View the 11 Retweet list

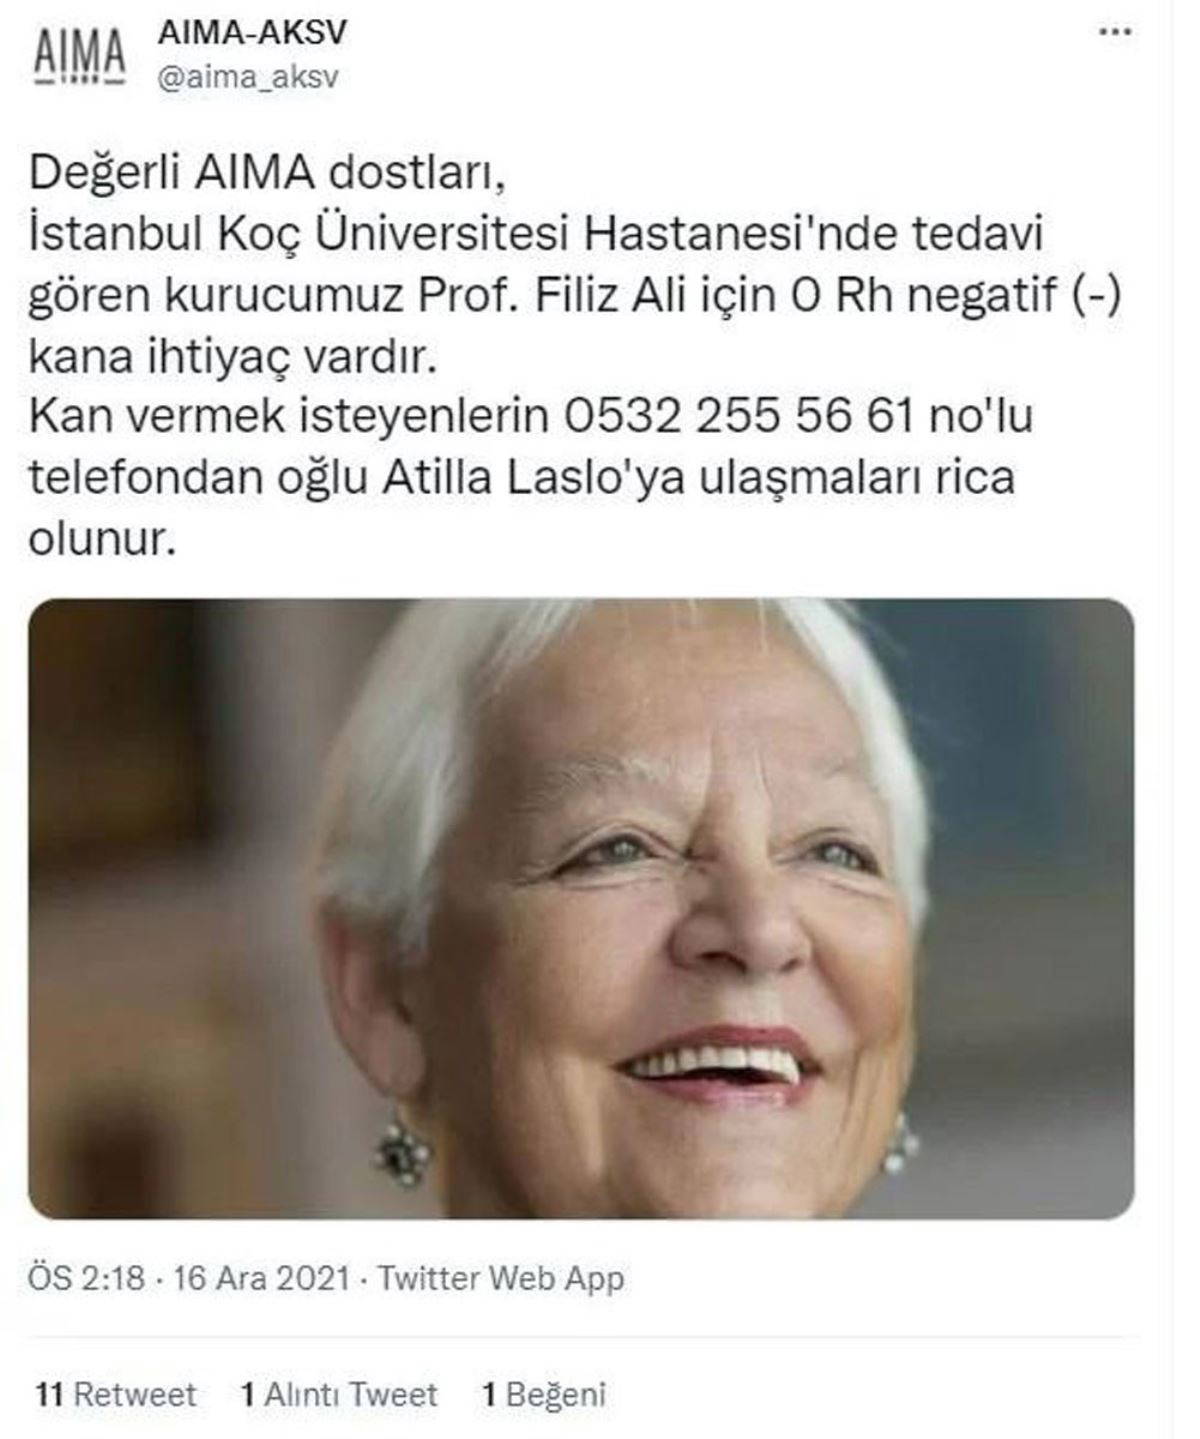click(x=116, y=1394)
